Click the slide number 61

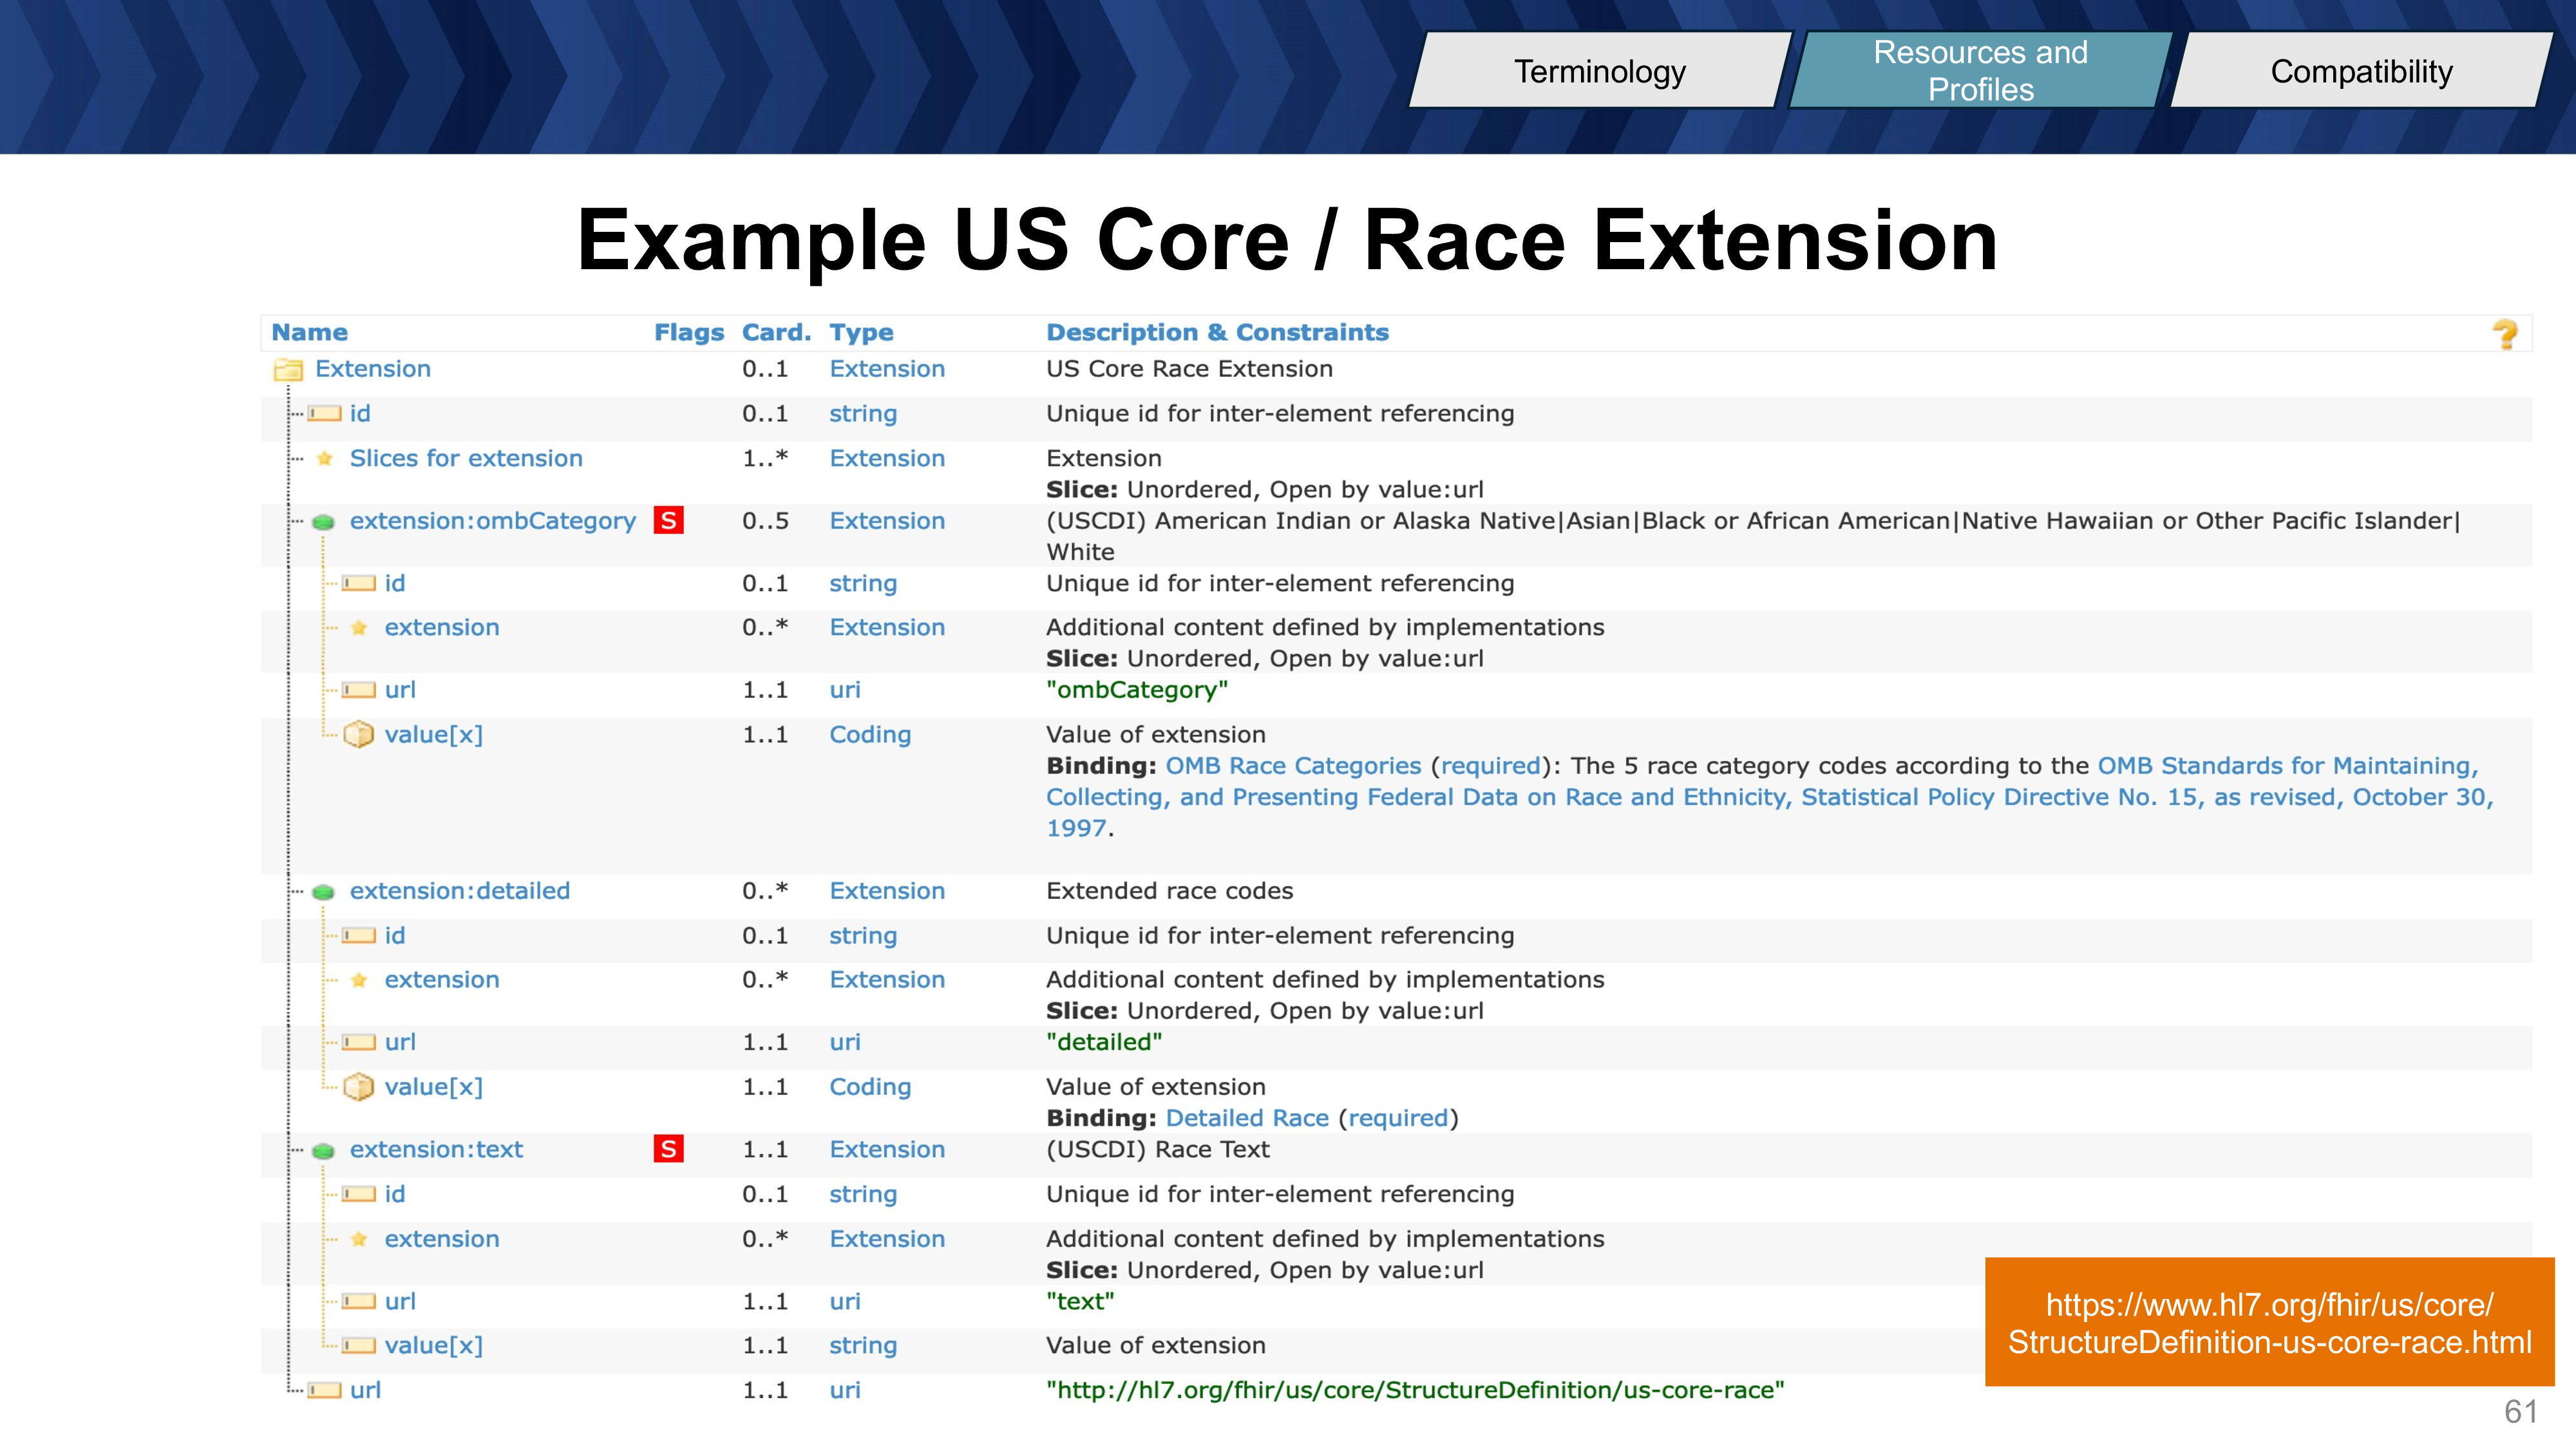click(x=2521, y=1412)
